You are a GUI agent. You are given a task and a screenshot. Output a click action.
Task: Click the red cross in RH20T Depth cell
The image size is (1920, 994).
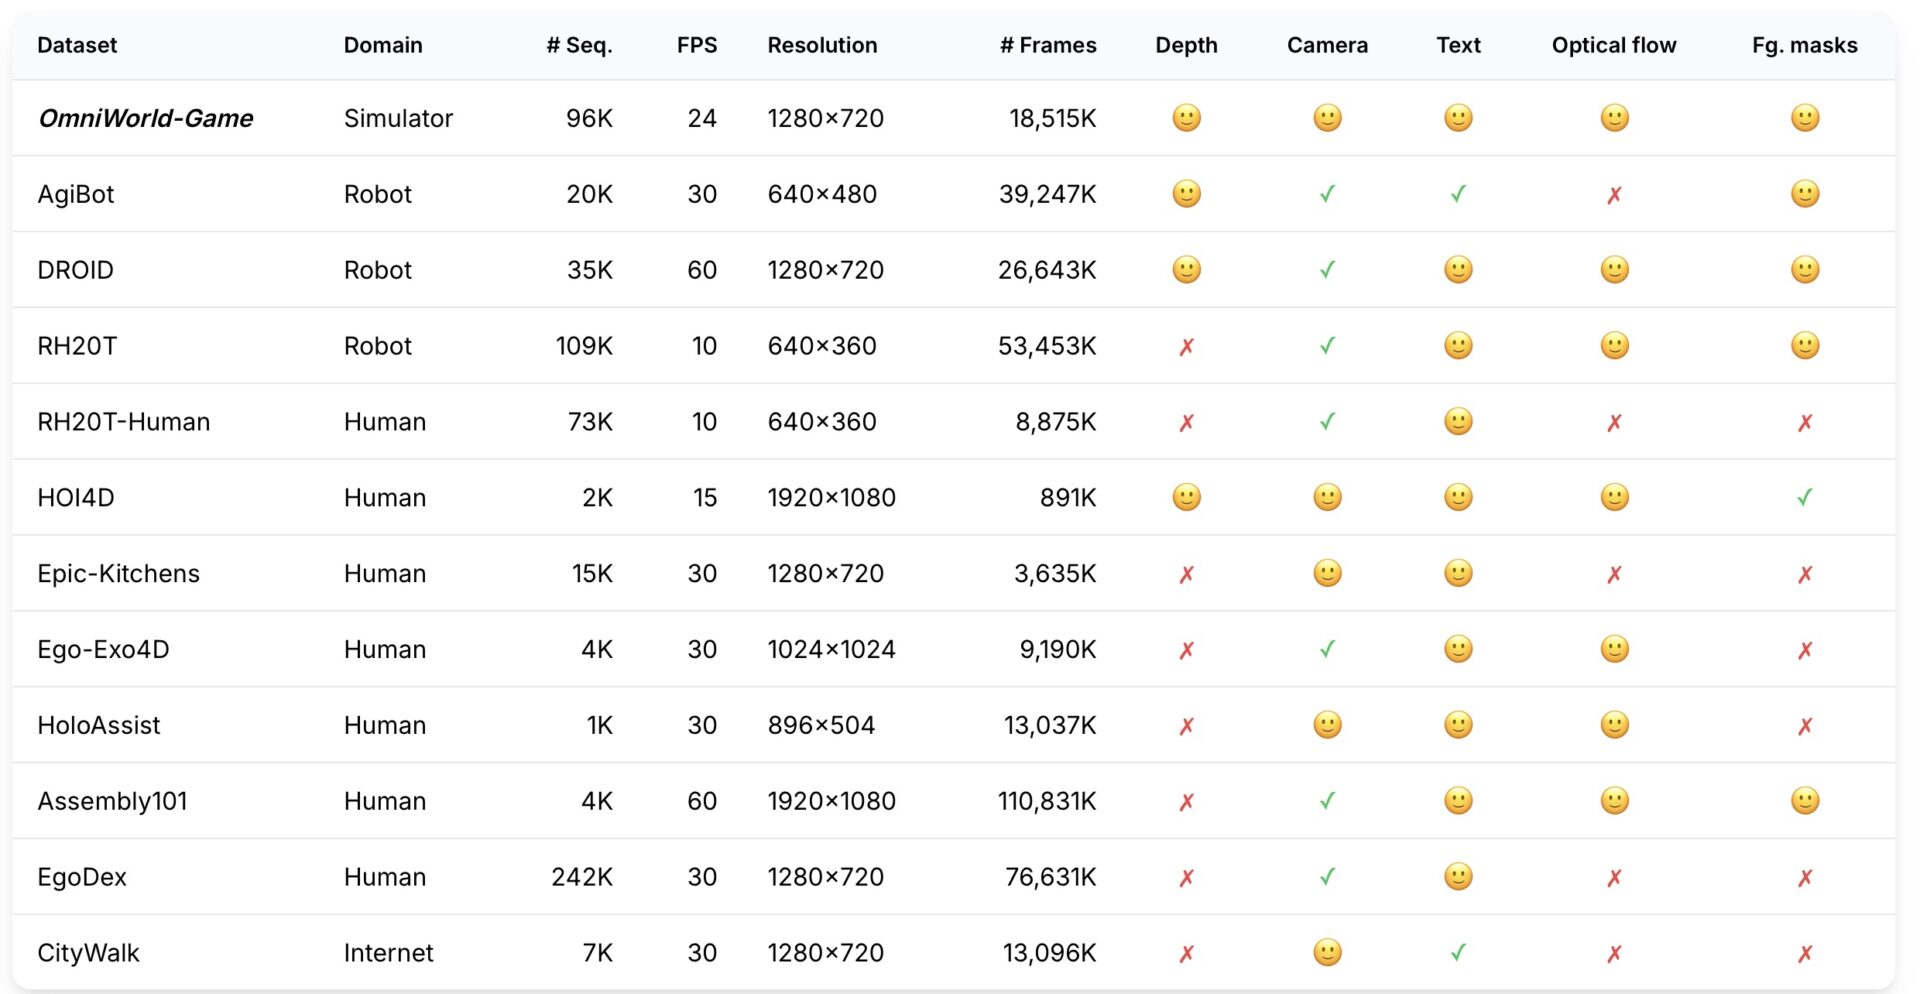(x=1186, y=347)
